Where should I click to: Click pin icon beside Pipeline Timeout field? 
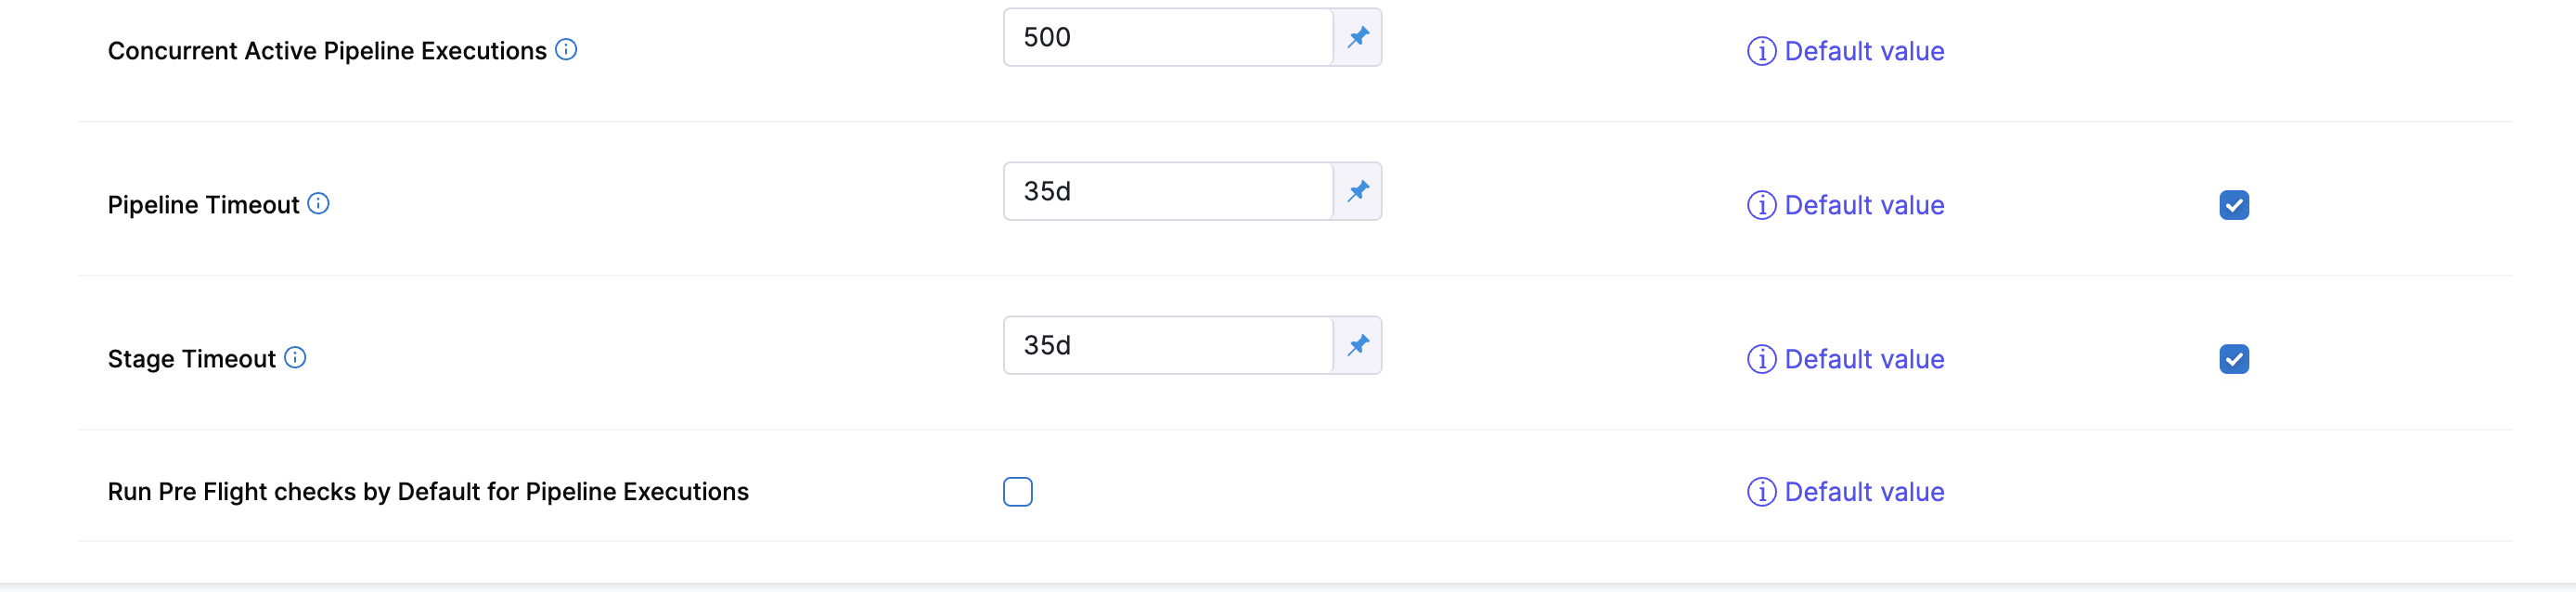(x=1357, y=192)
